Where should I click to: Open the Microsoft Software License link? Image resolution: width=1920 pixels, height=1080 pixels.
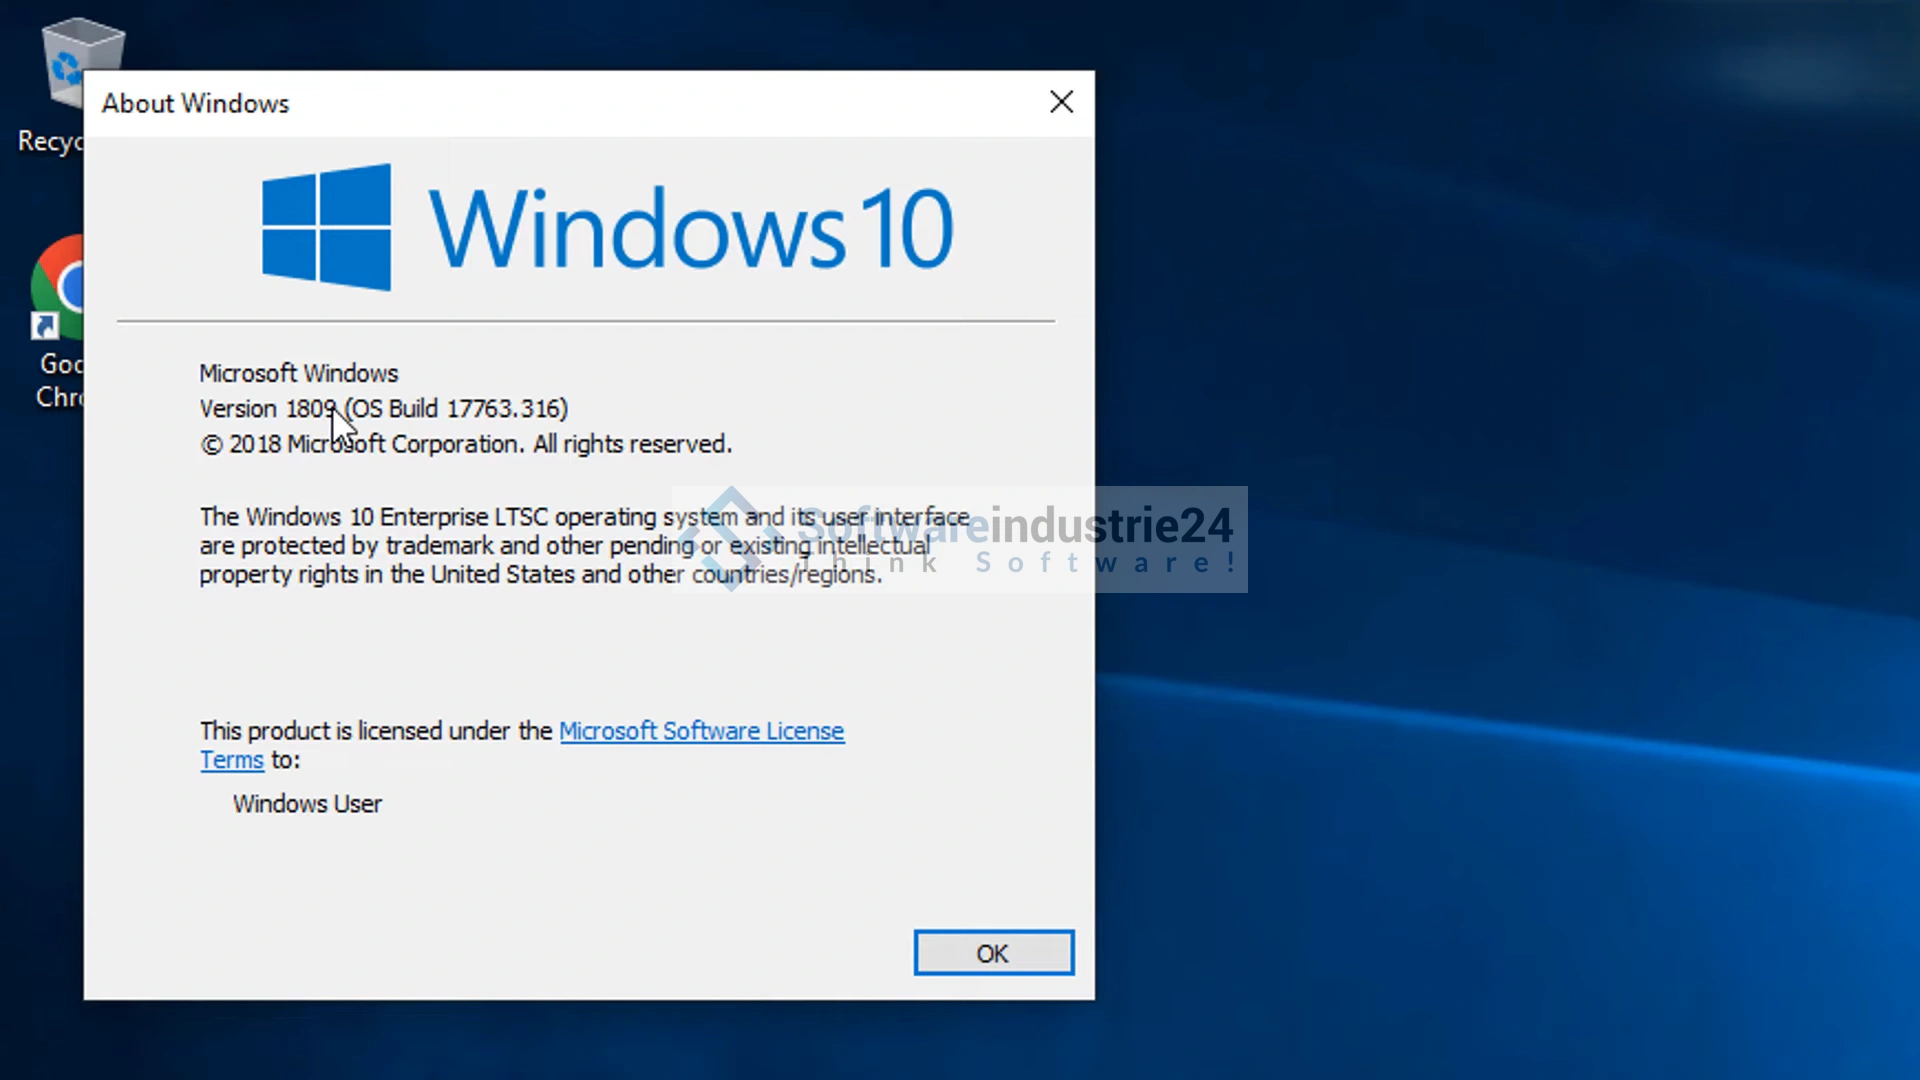[x=701, y=731]
